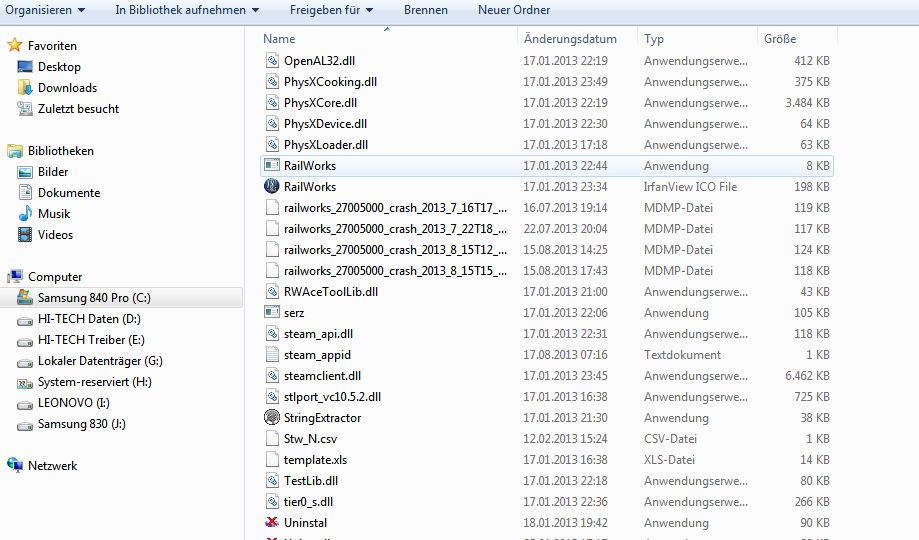919x540 pixels.
Task: Click the Bibliotheken library icon
Action: click(15, 151)
